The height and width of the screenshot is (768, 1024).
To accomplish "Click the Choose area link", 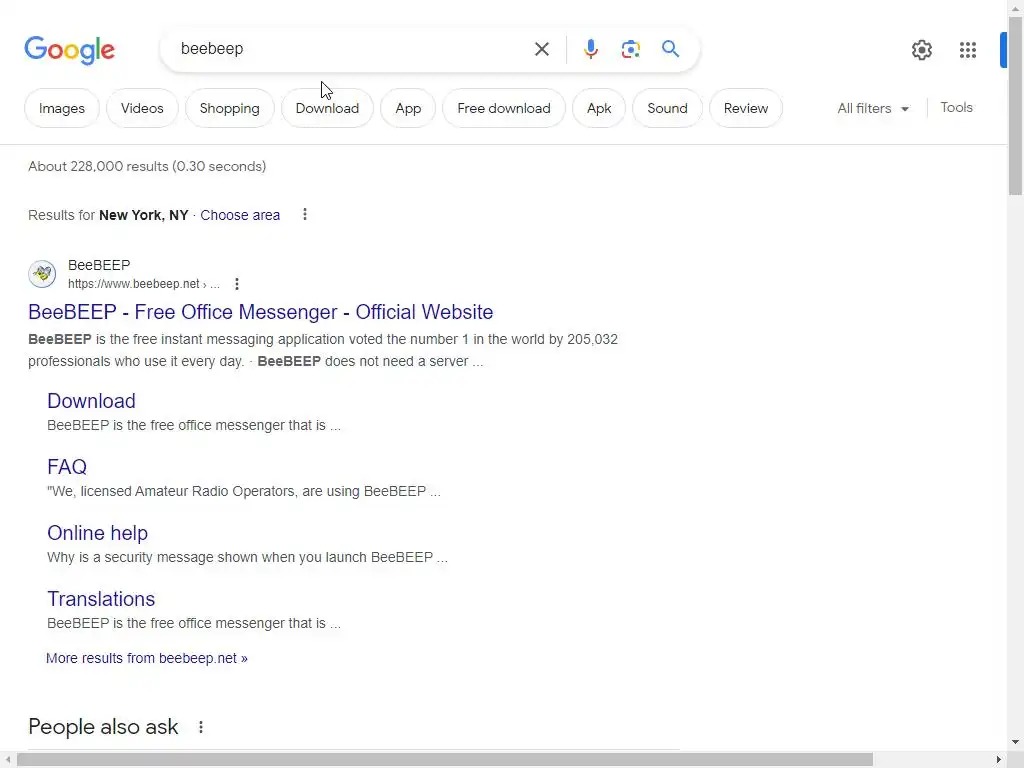I will click(240, 215).
